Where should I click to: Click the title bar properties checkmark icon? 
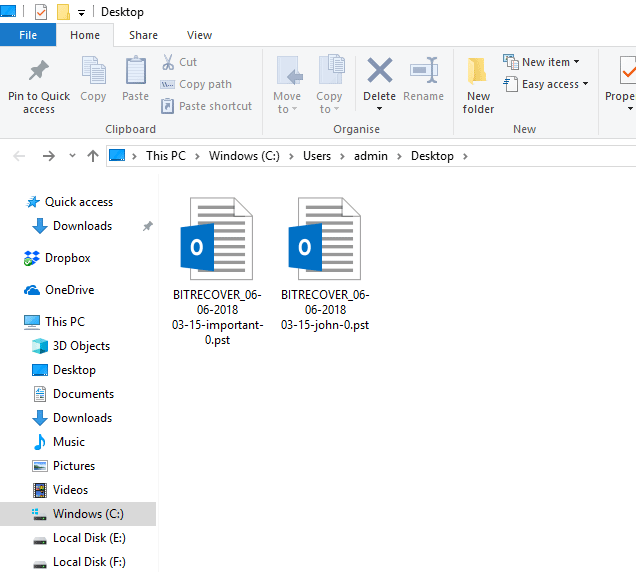click(x=41, y=12)
